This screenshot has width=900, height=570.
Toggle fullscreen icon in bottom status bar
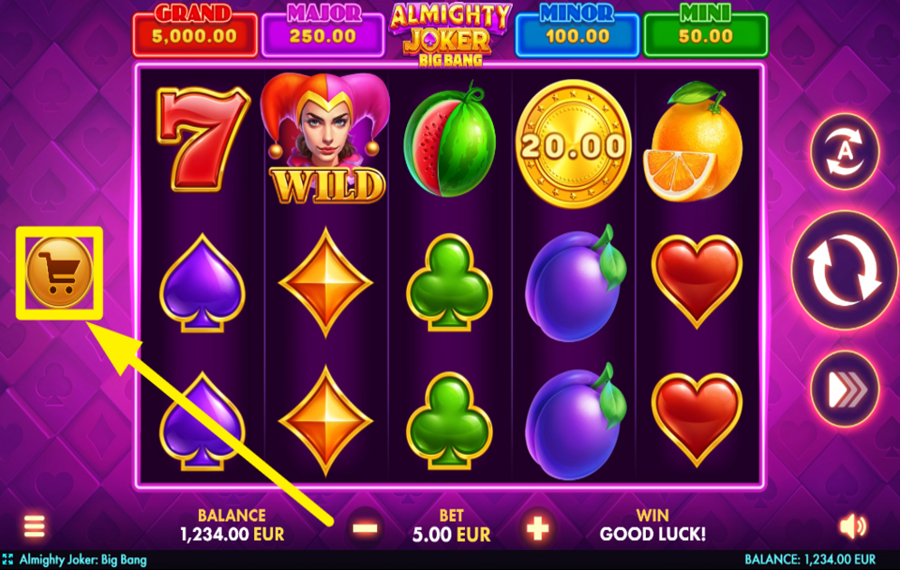[7, 560]
